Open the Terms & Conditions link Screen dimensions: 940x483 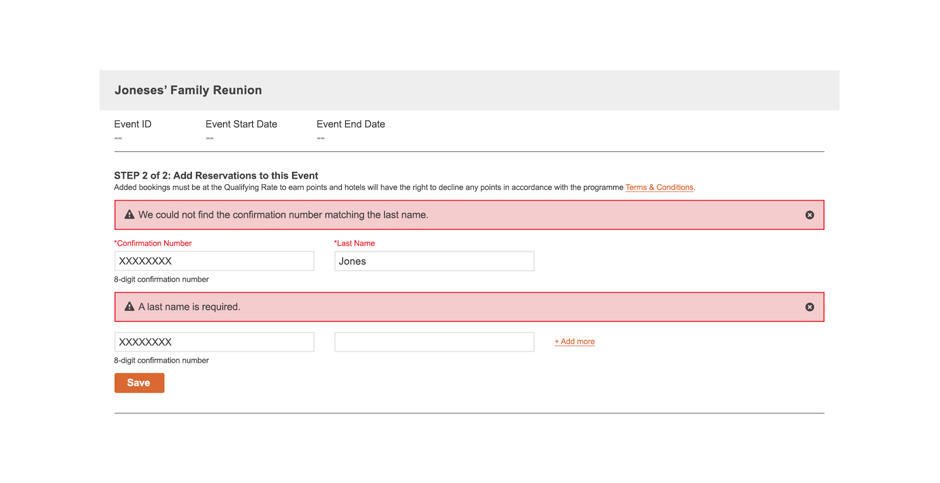coord(659,188)
